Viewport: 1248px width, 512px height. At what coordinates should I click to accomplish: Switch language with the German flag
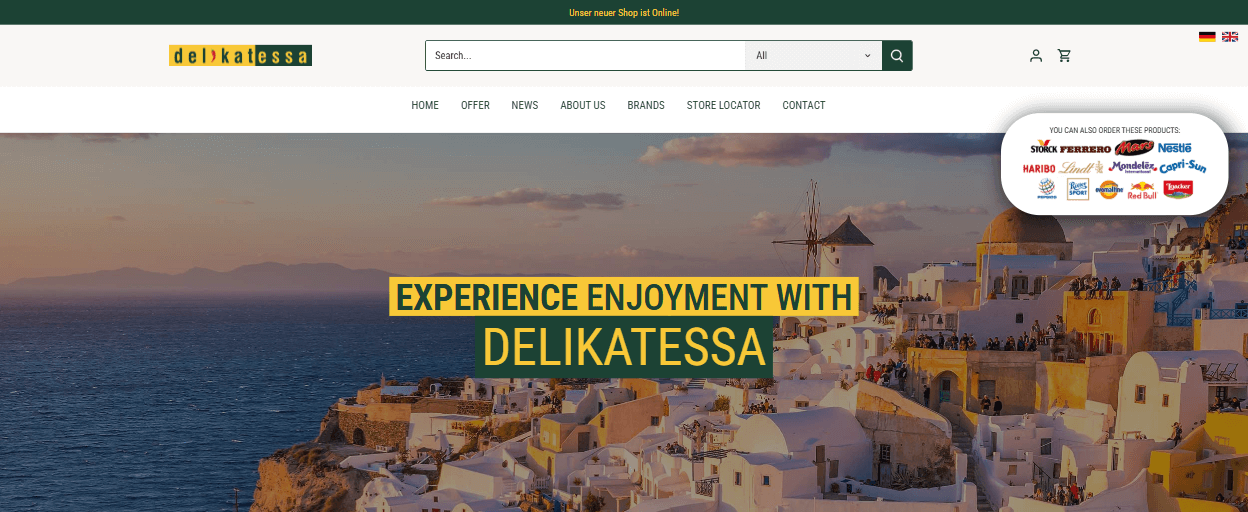click(x=1207, y=37)
